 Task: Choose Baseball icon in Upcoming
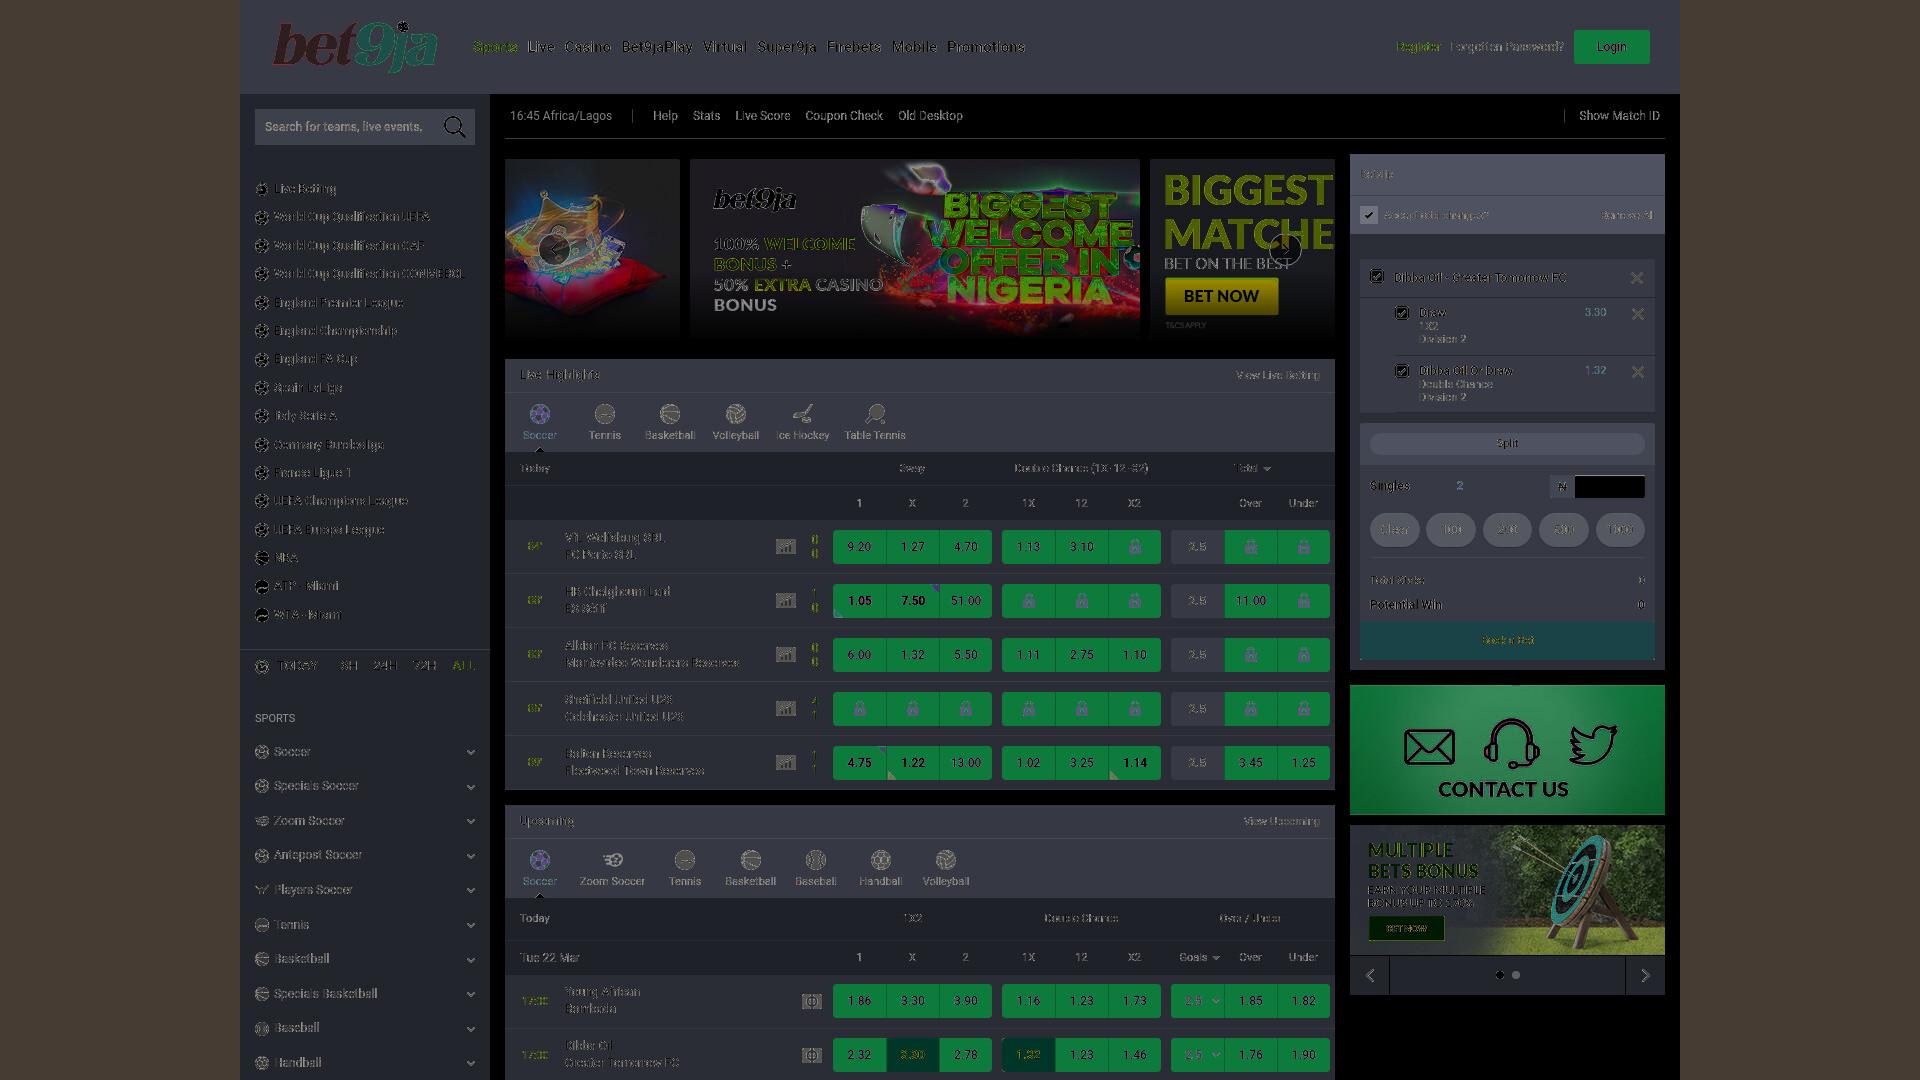815,860
